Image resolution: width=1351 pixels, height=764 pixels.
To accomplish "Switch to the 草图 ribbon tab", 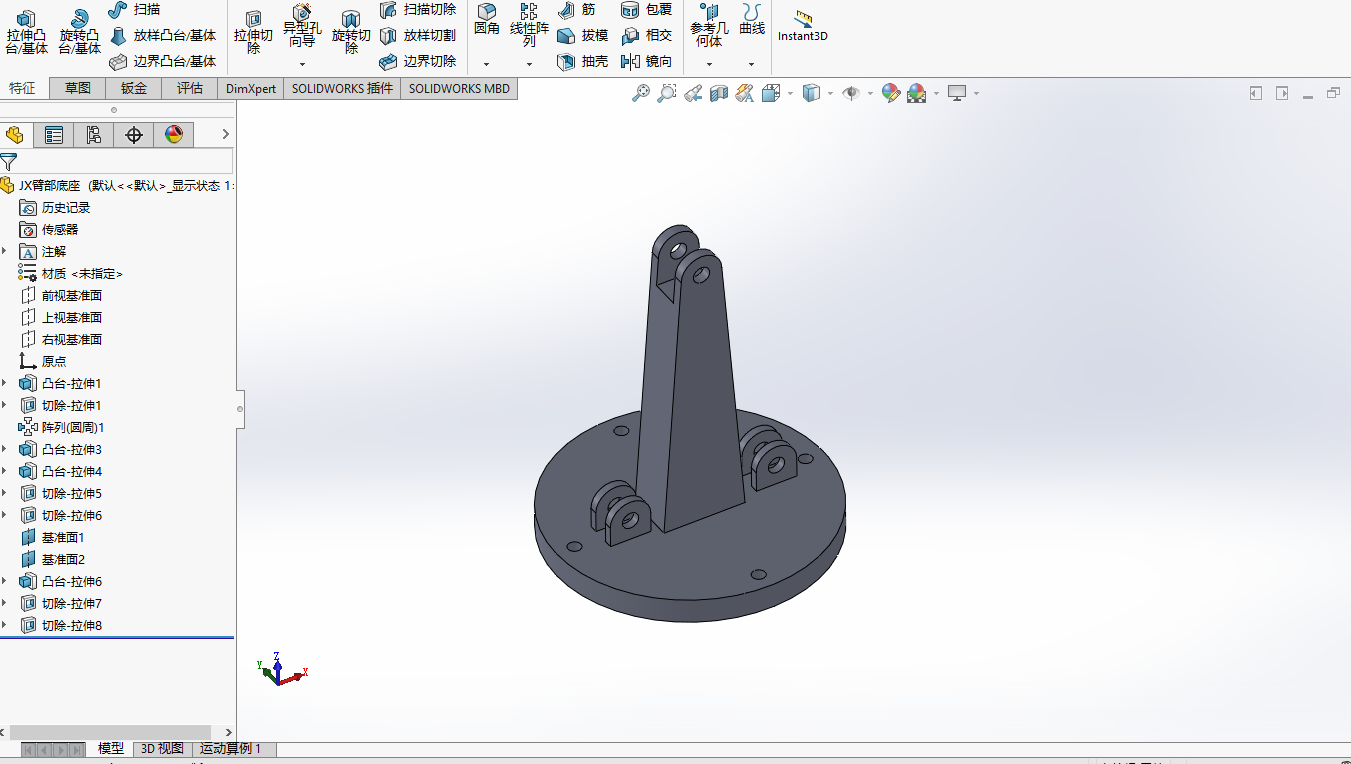I will (x=77, y=88).
